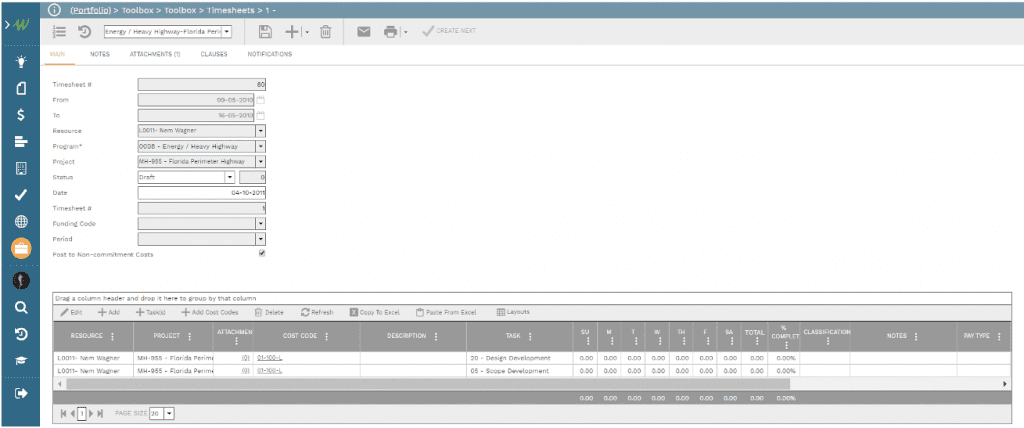
Task: Switch to the Attachments (1) tab
Action: (x=155, y=54)
